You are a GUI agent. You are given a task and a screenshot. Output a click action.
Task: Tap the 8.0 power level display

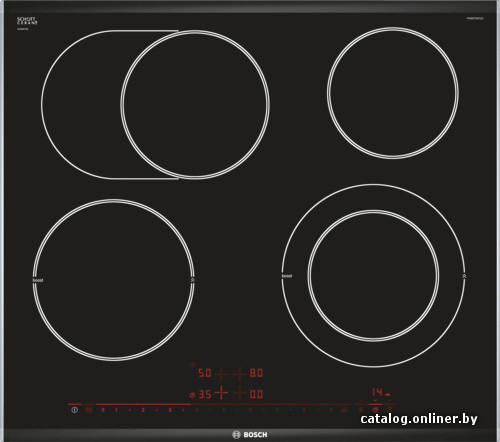point(256,373)
